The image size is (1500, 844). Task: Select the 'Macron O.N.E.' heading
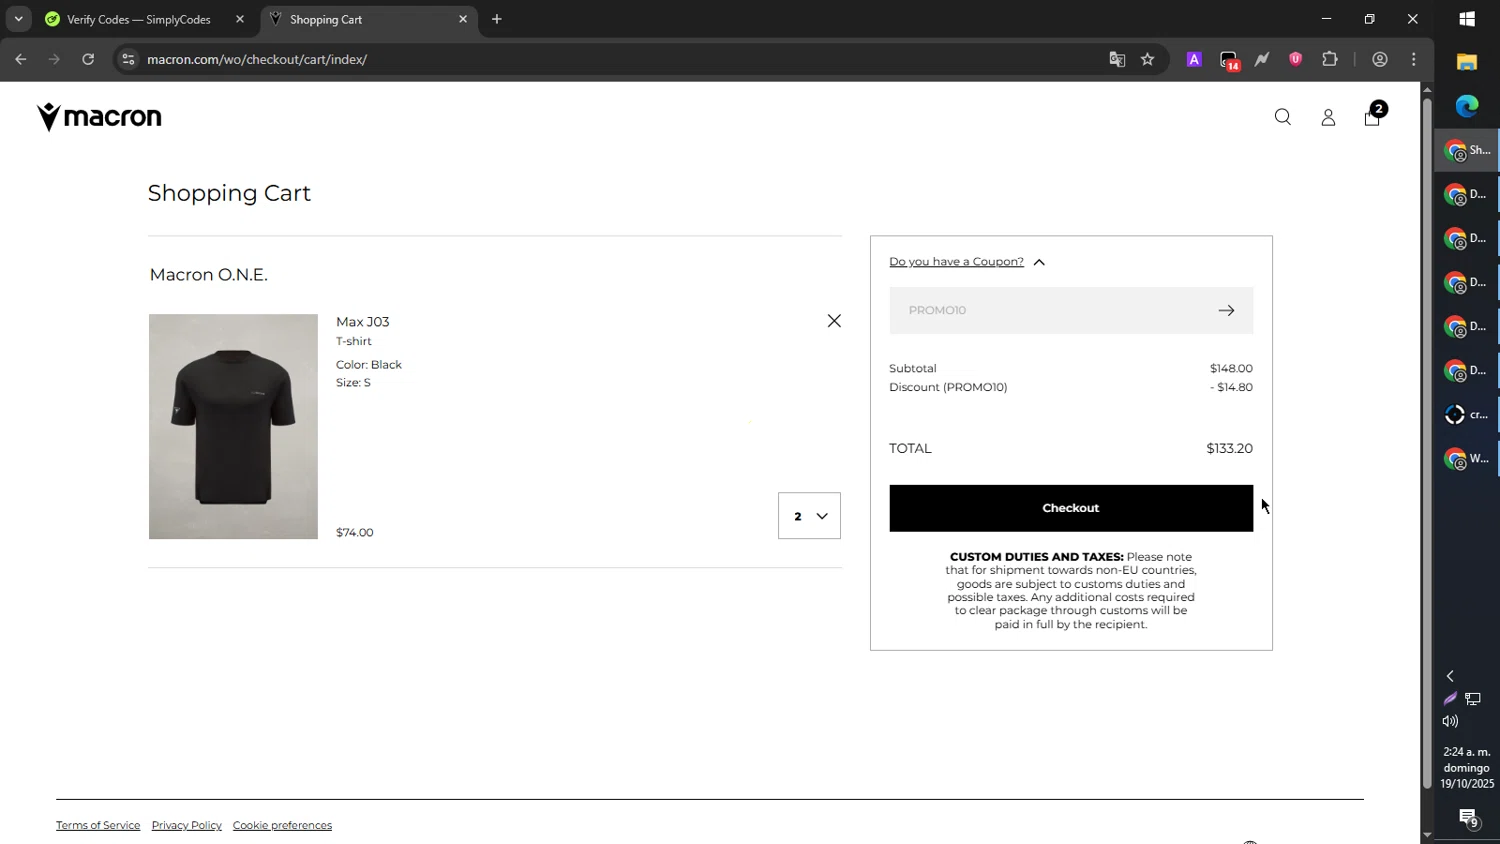point(209,275)
